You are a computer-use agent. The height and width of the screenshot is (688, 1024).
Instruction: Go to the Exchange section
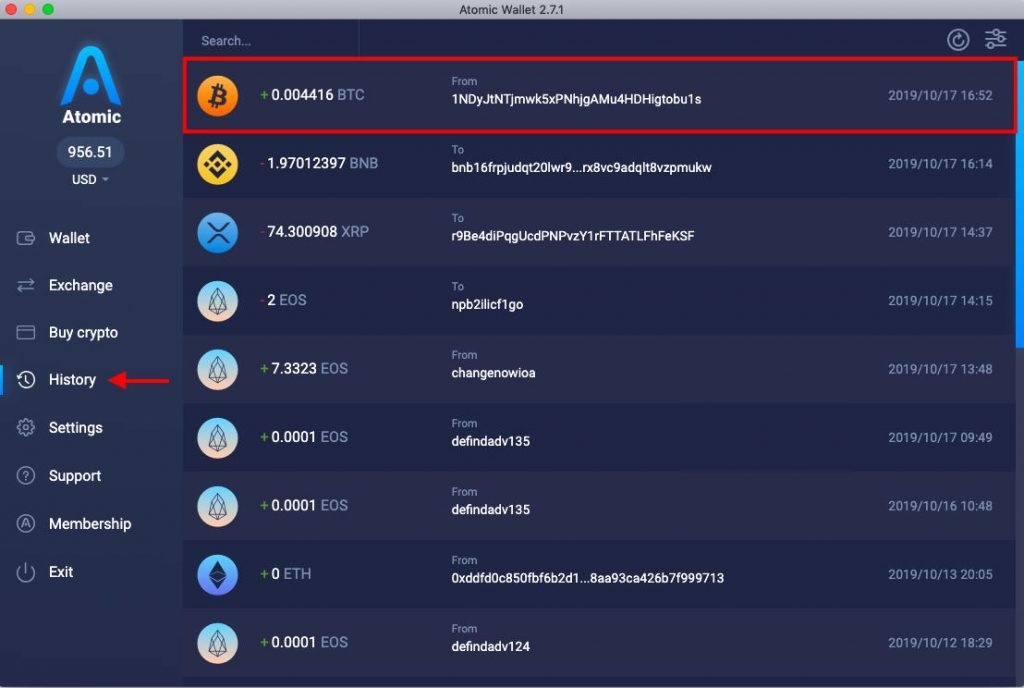(80, 285)
